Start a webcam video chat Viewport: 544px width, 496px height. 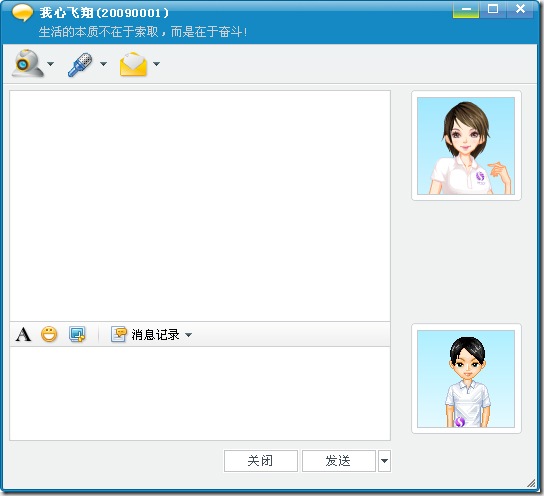click(28, 63)
